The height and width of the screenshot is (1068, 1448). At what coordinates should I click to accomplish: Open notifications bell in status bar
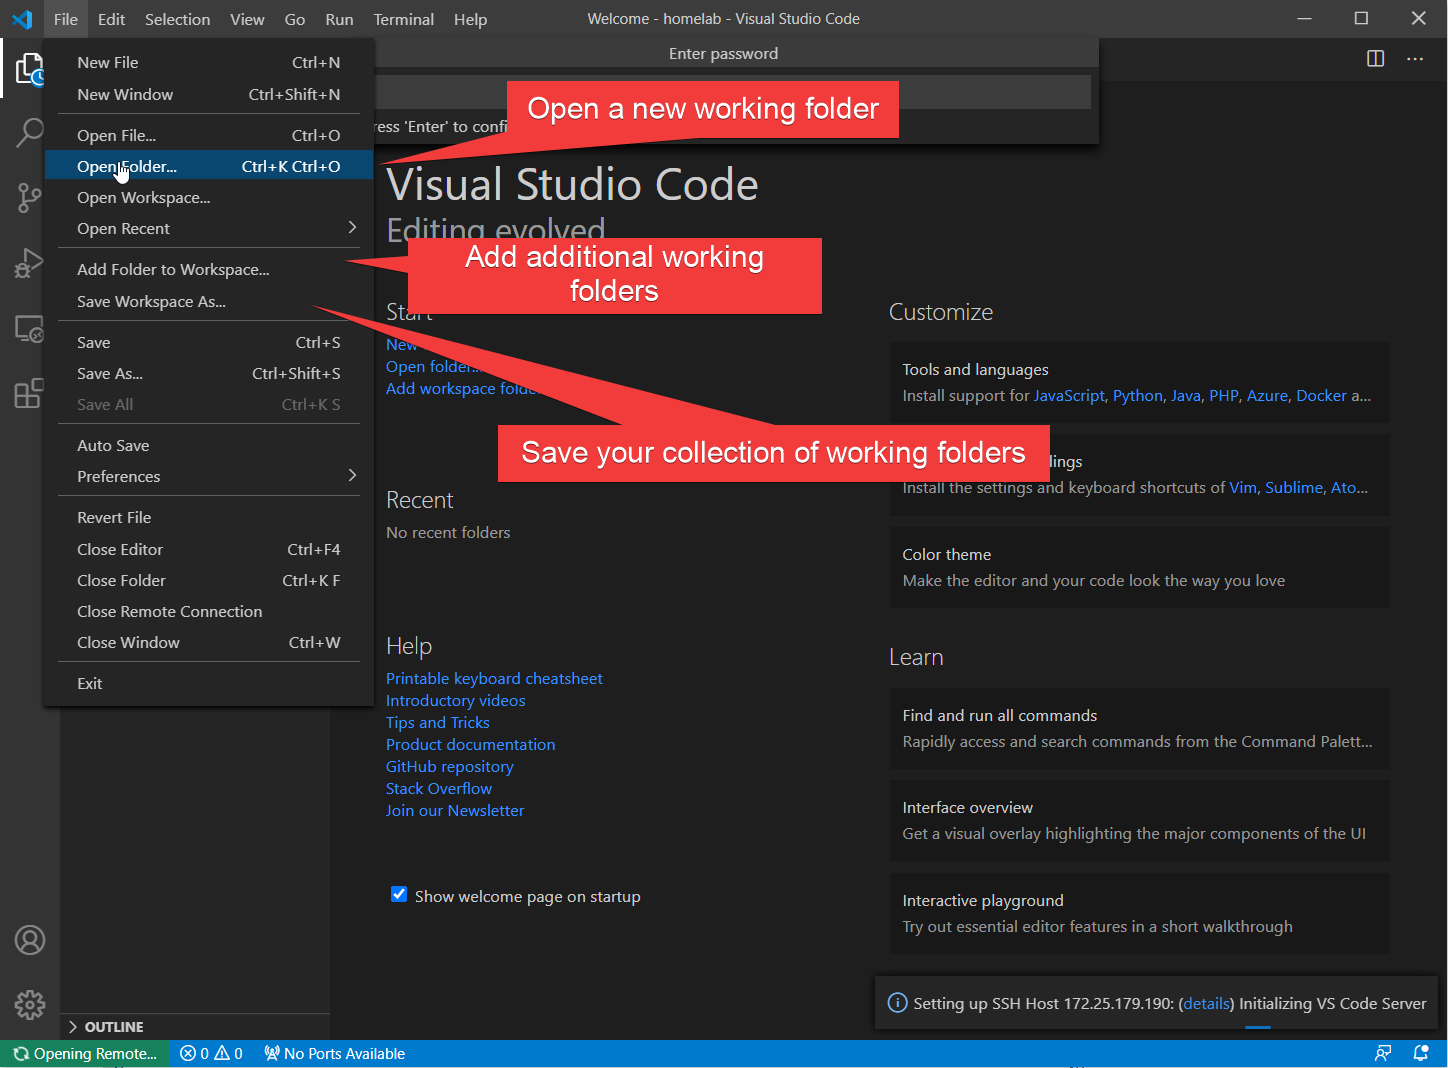click(1421, 1053)
